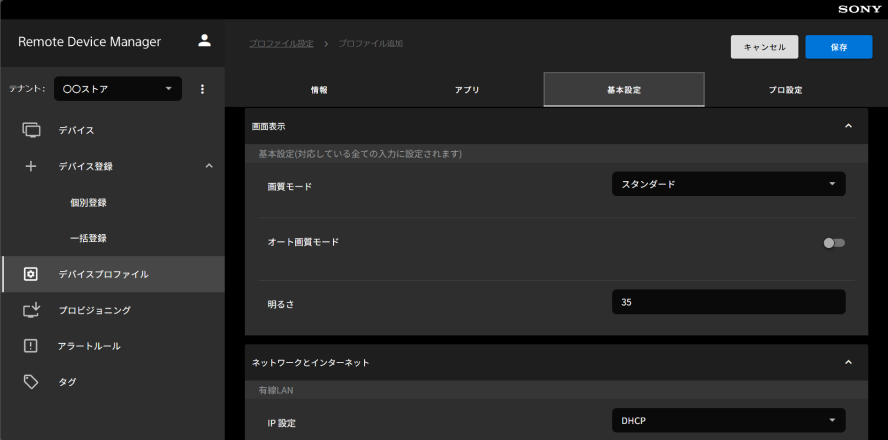The height and width of the screenshot is (440, 888).
Task: Click the キャンセル button
Action: pos(764,47)
